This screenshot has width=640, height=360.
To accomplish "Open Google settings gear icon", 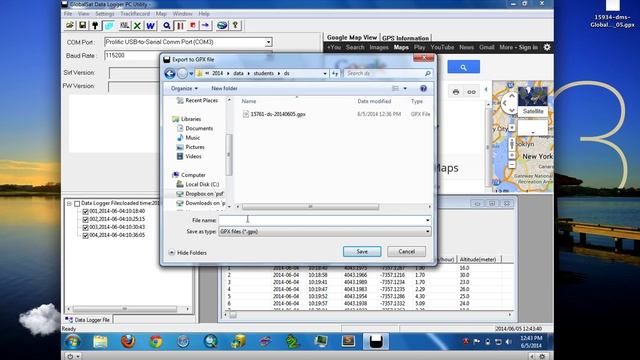I will 547,47.
